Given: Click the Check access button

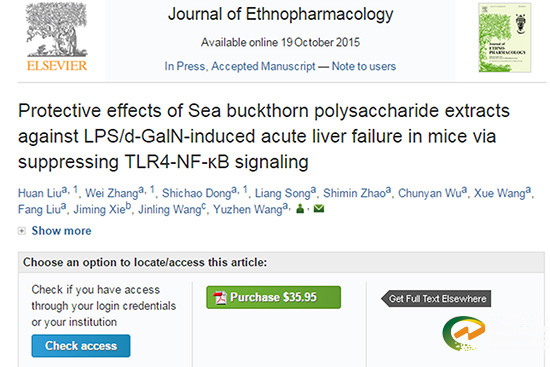Looking at the screenshot, I should point(81,346).
